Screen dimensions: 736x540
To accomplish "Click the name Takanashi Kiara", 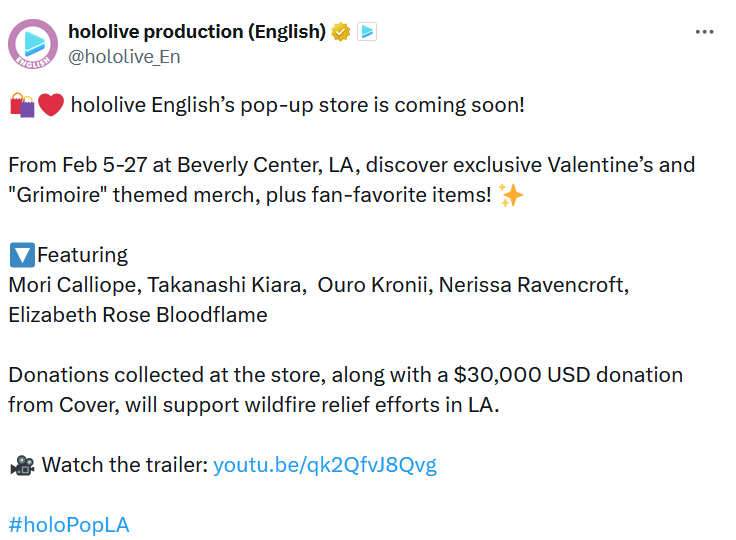I will (226, 285).
